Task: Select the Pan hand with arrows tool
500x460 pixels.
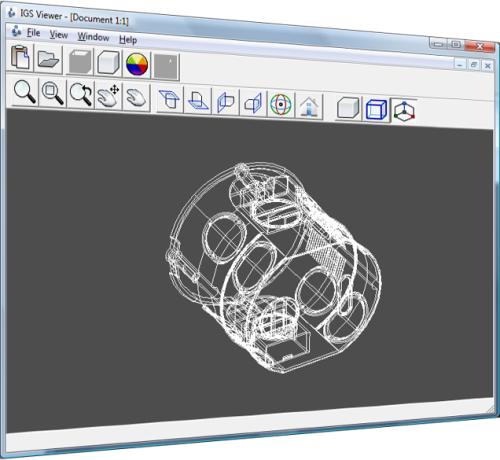Action: click(108, 96)
